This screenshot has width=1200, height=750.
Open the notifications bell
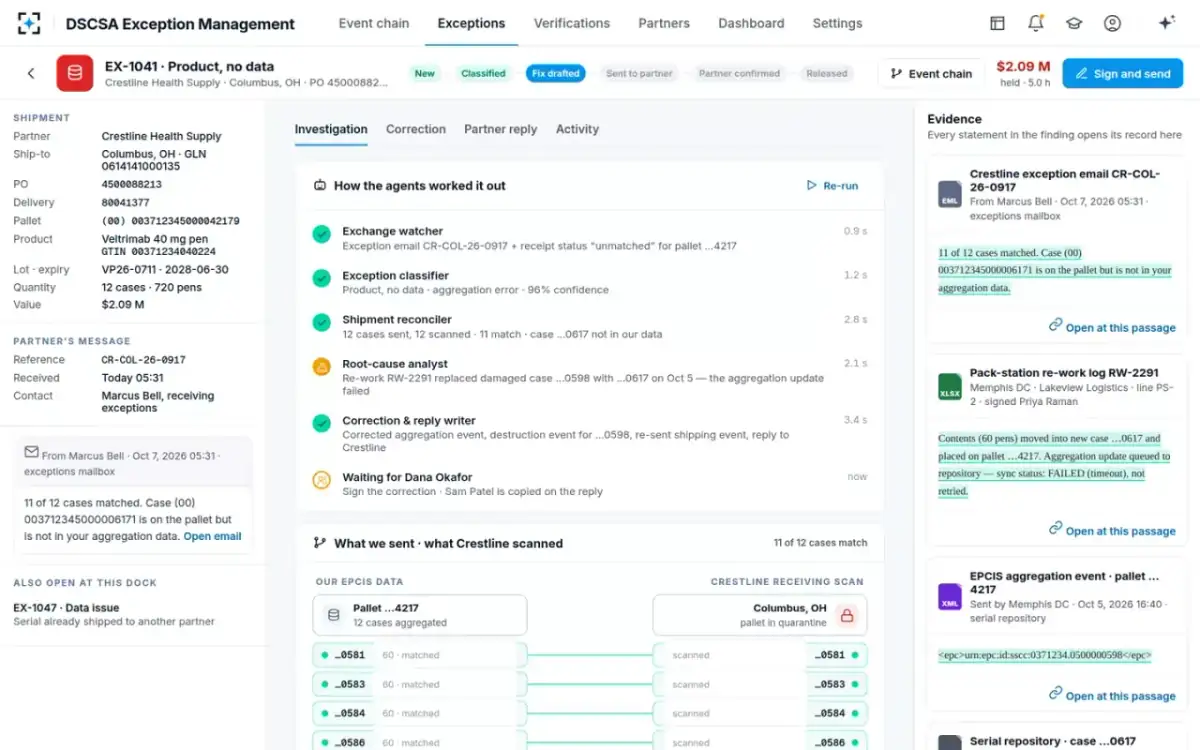1036,23
